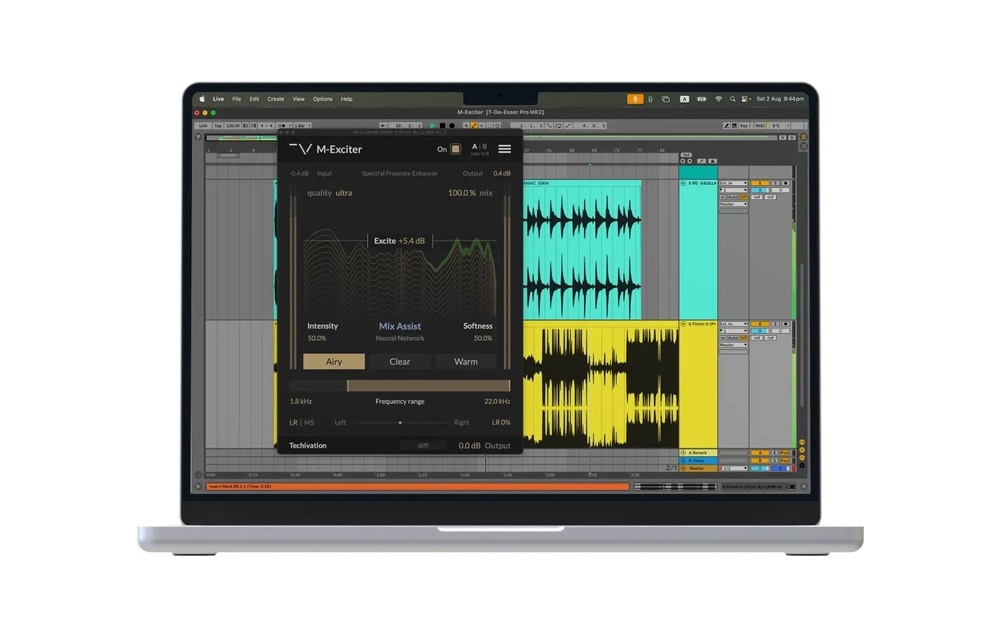Toggle the MIDI map mode button
Screen dimensions: 1000x635
coord(760,126)
